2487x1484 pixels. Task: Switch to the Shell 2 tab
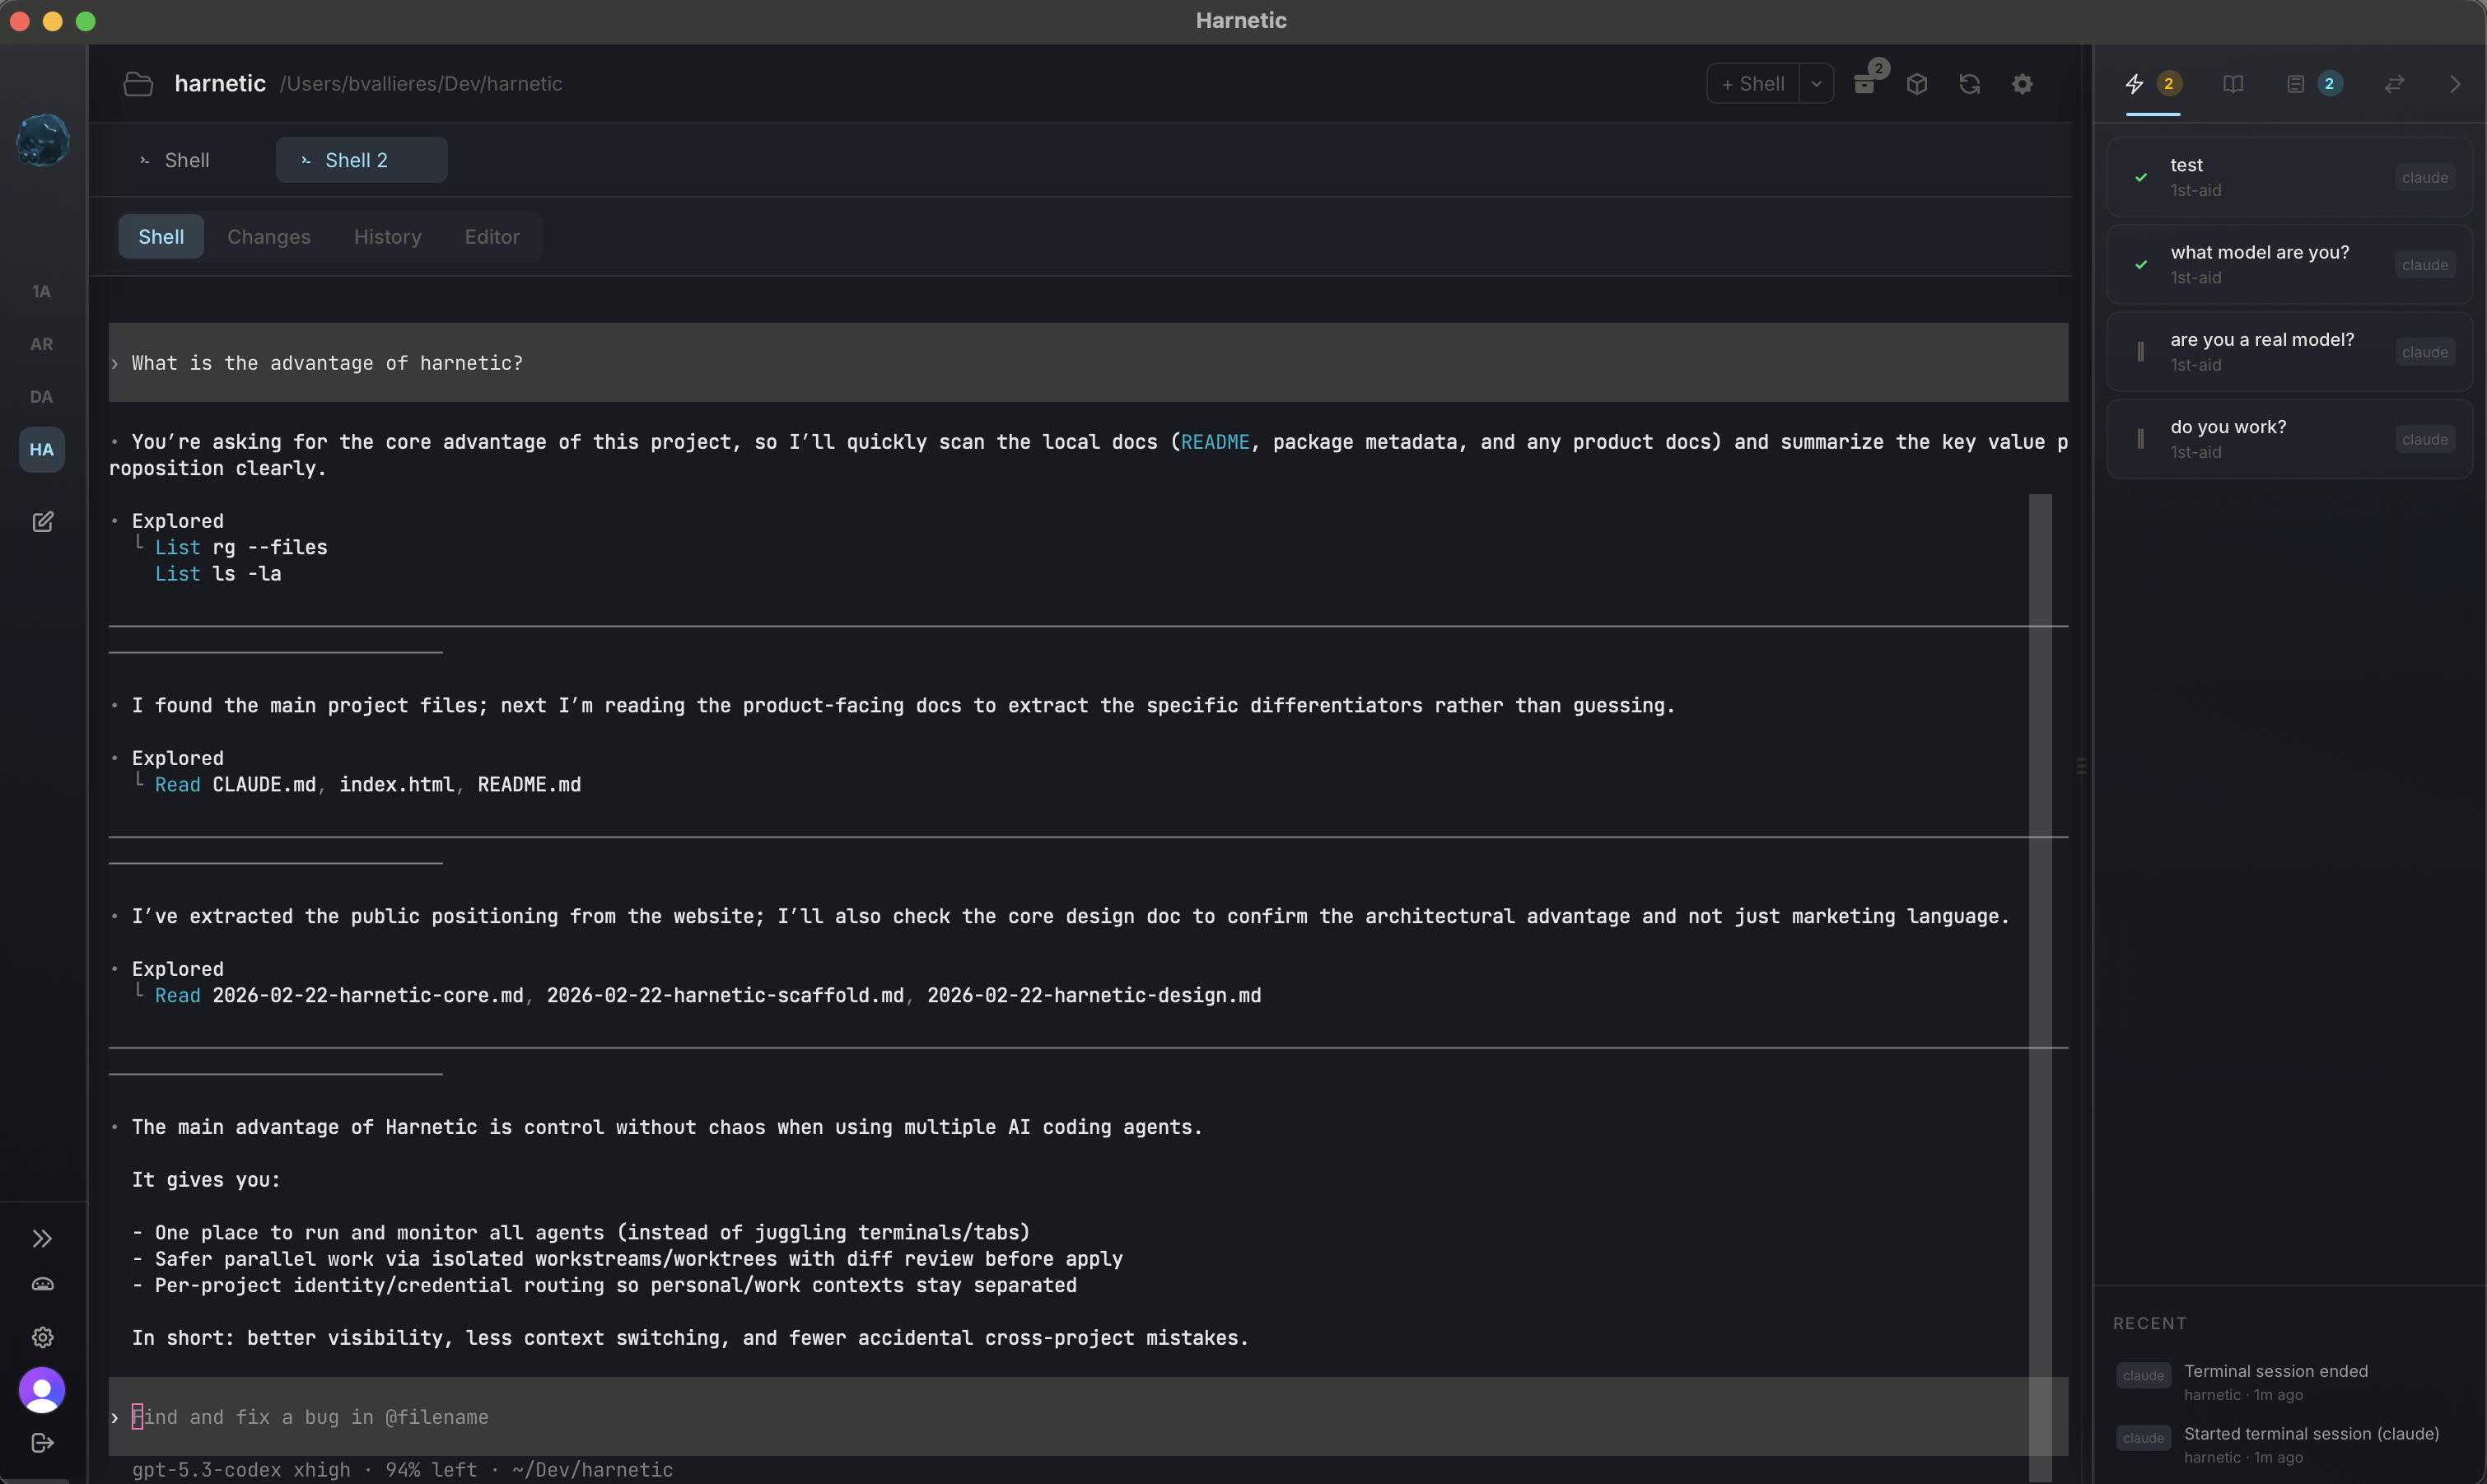(361, 159)
